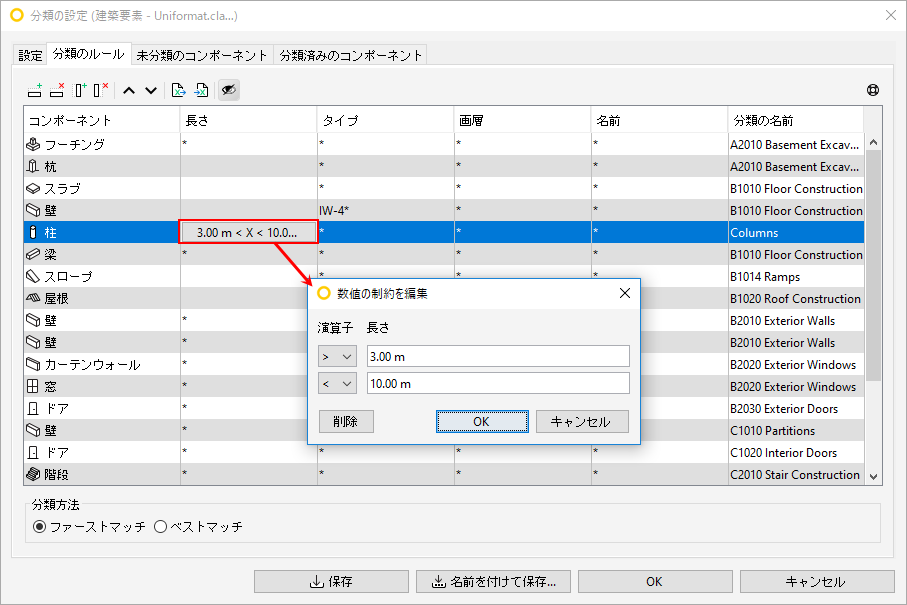Click the 'B1020 Roof Construction' cell
Viewport: 907px width, 605px height.
tap(796, 298)
